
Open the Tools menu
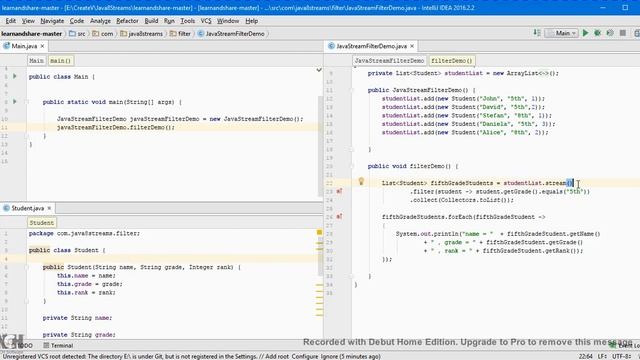click(187, 21)
